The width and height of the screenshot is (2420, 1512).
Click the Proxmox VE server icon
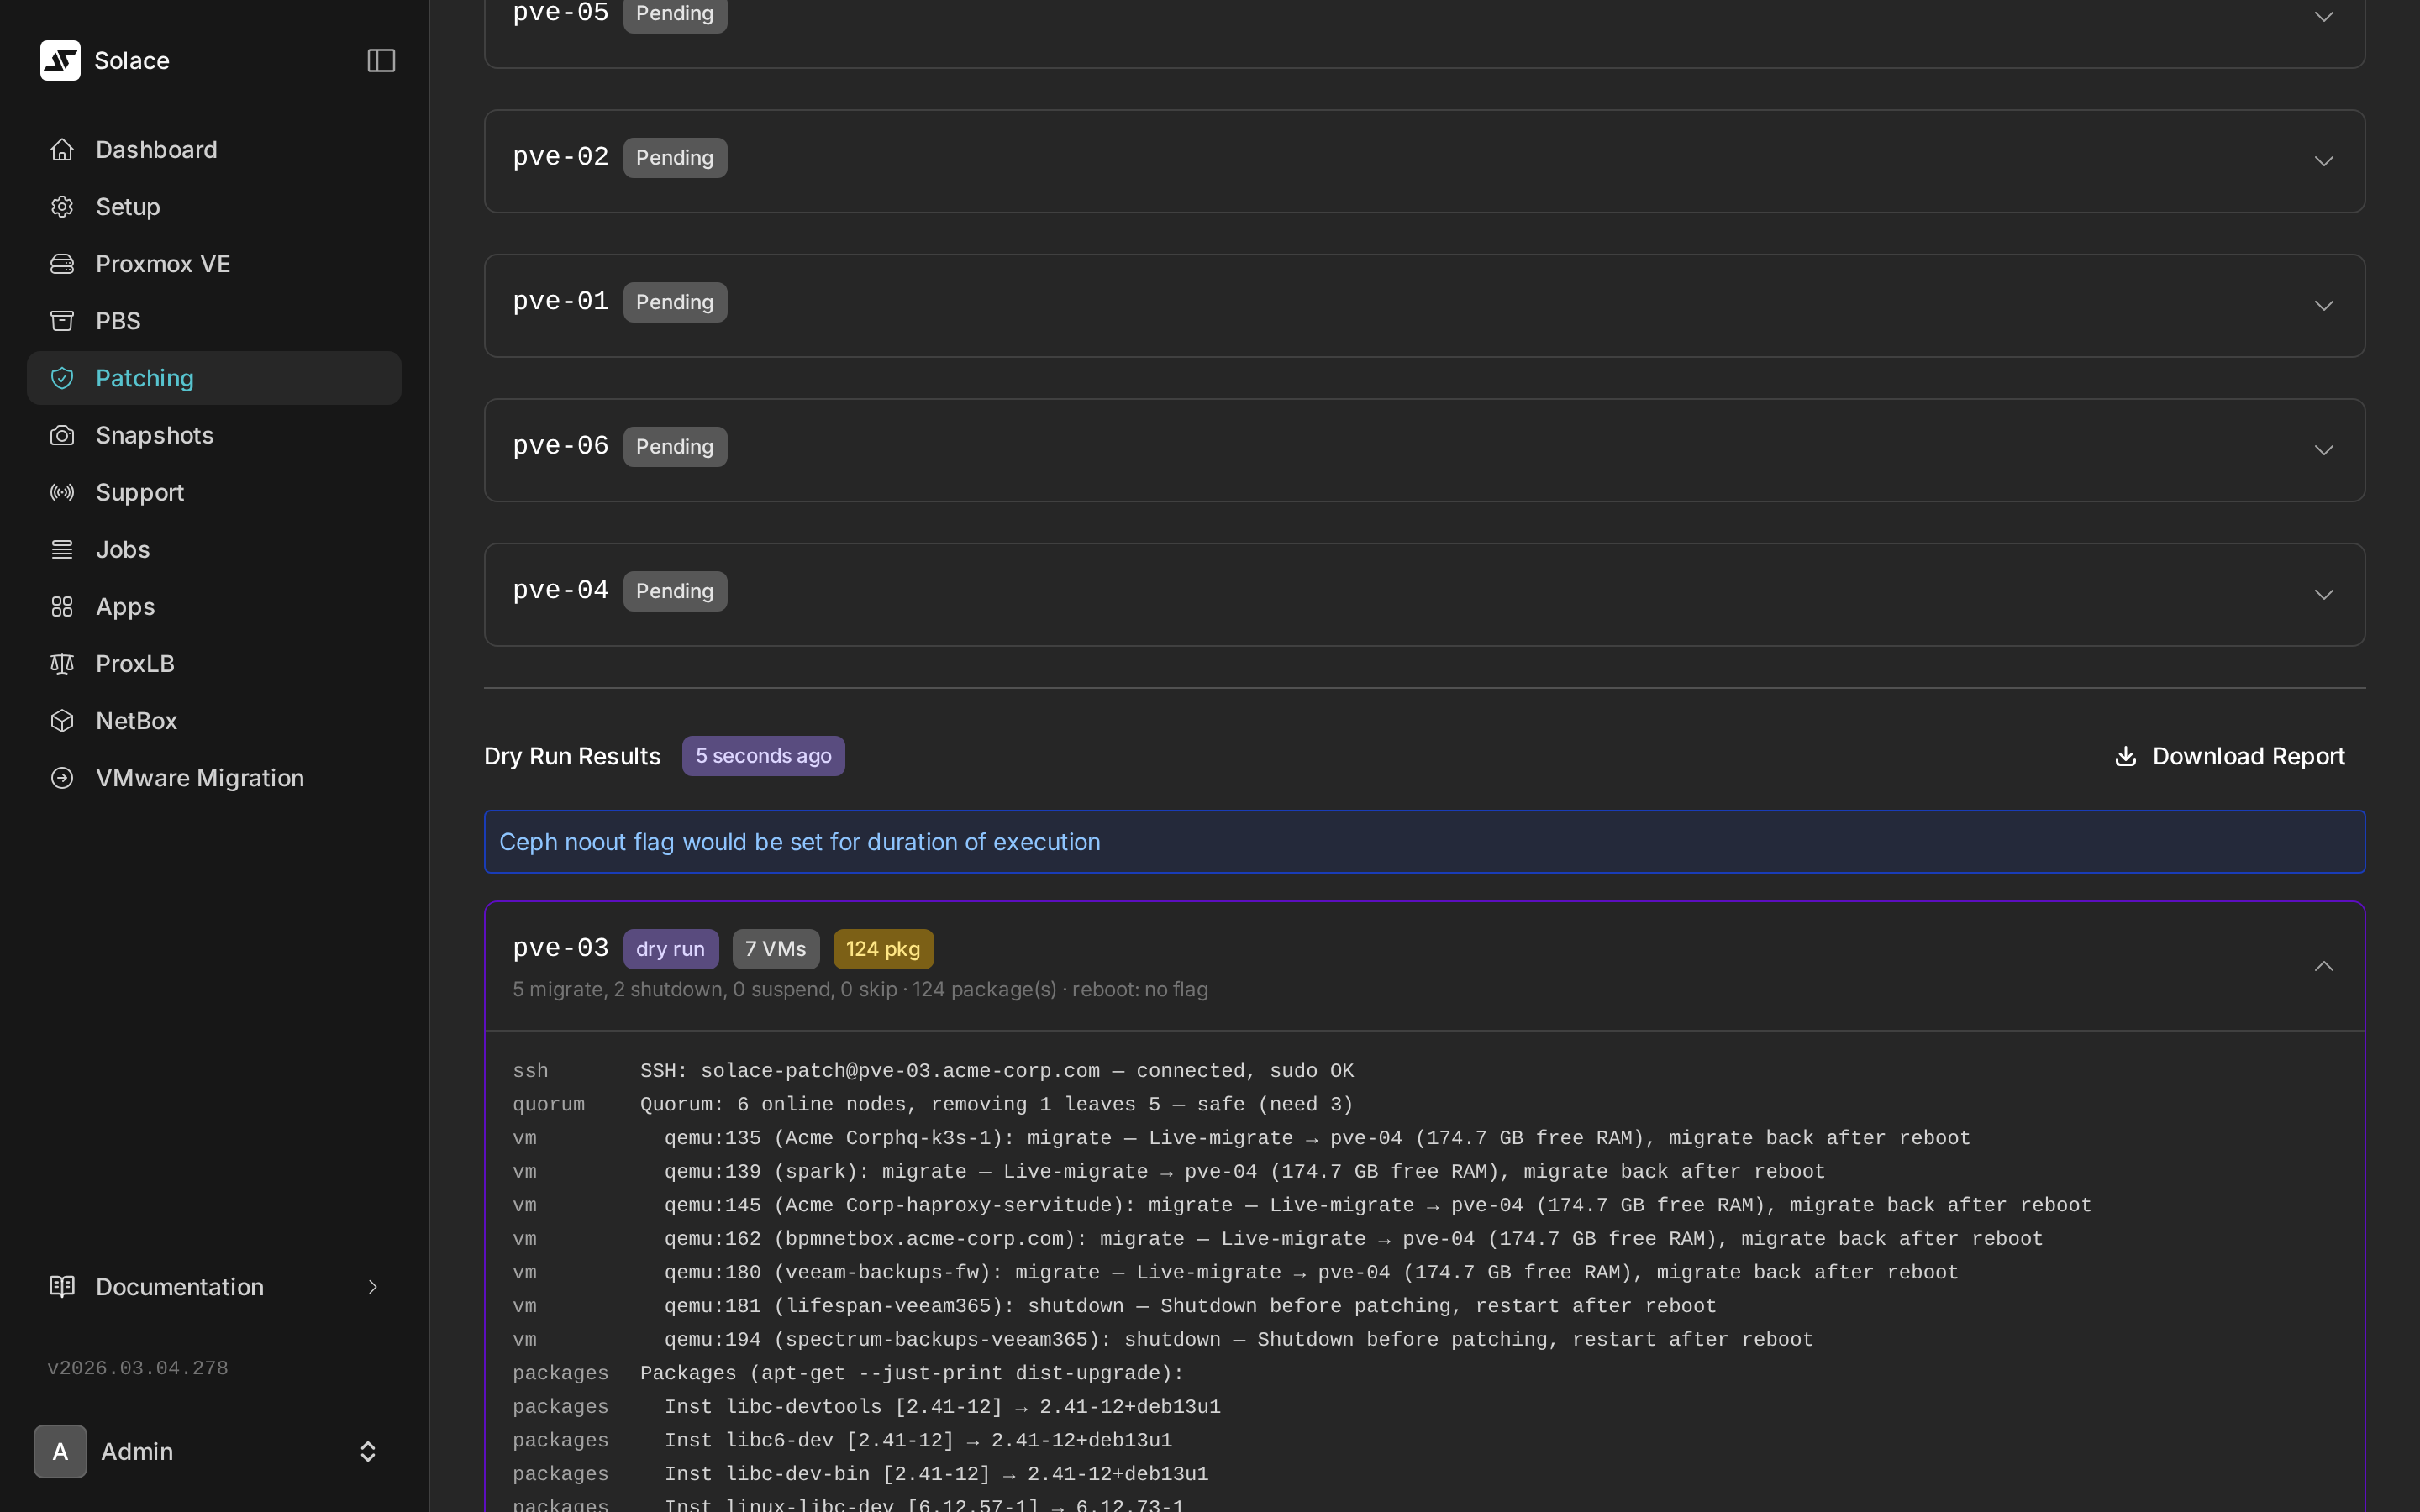click(x=62, y=264)
